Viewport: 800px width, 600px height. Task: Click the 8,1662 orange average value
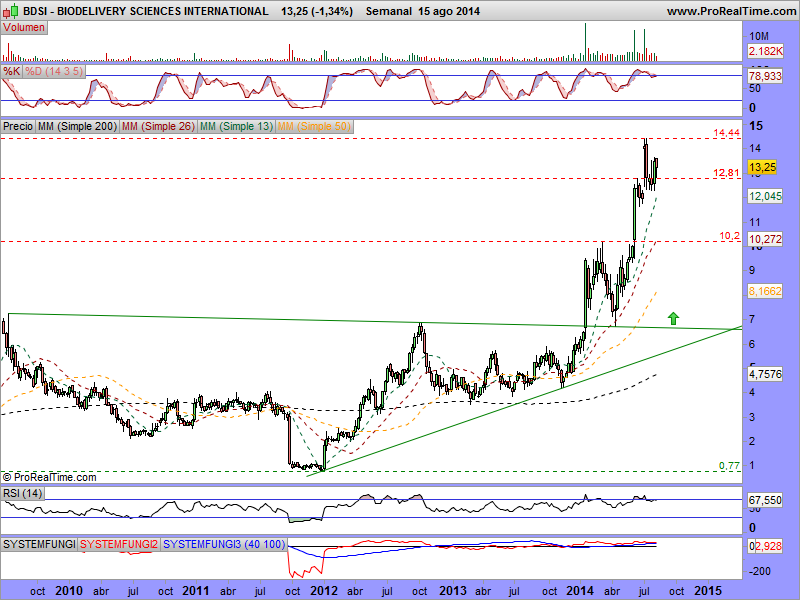[x=765, y=291]
